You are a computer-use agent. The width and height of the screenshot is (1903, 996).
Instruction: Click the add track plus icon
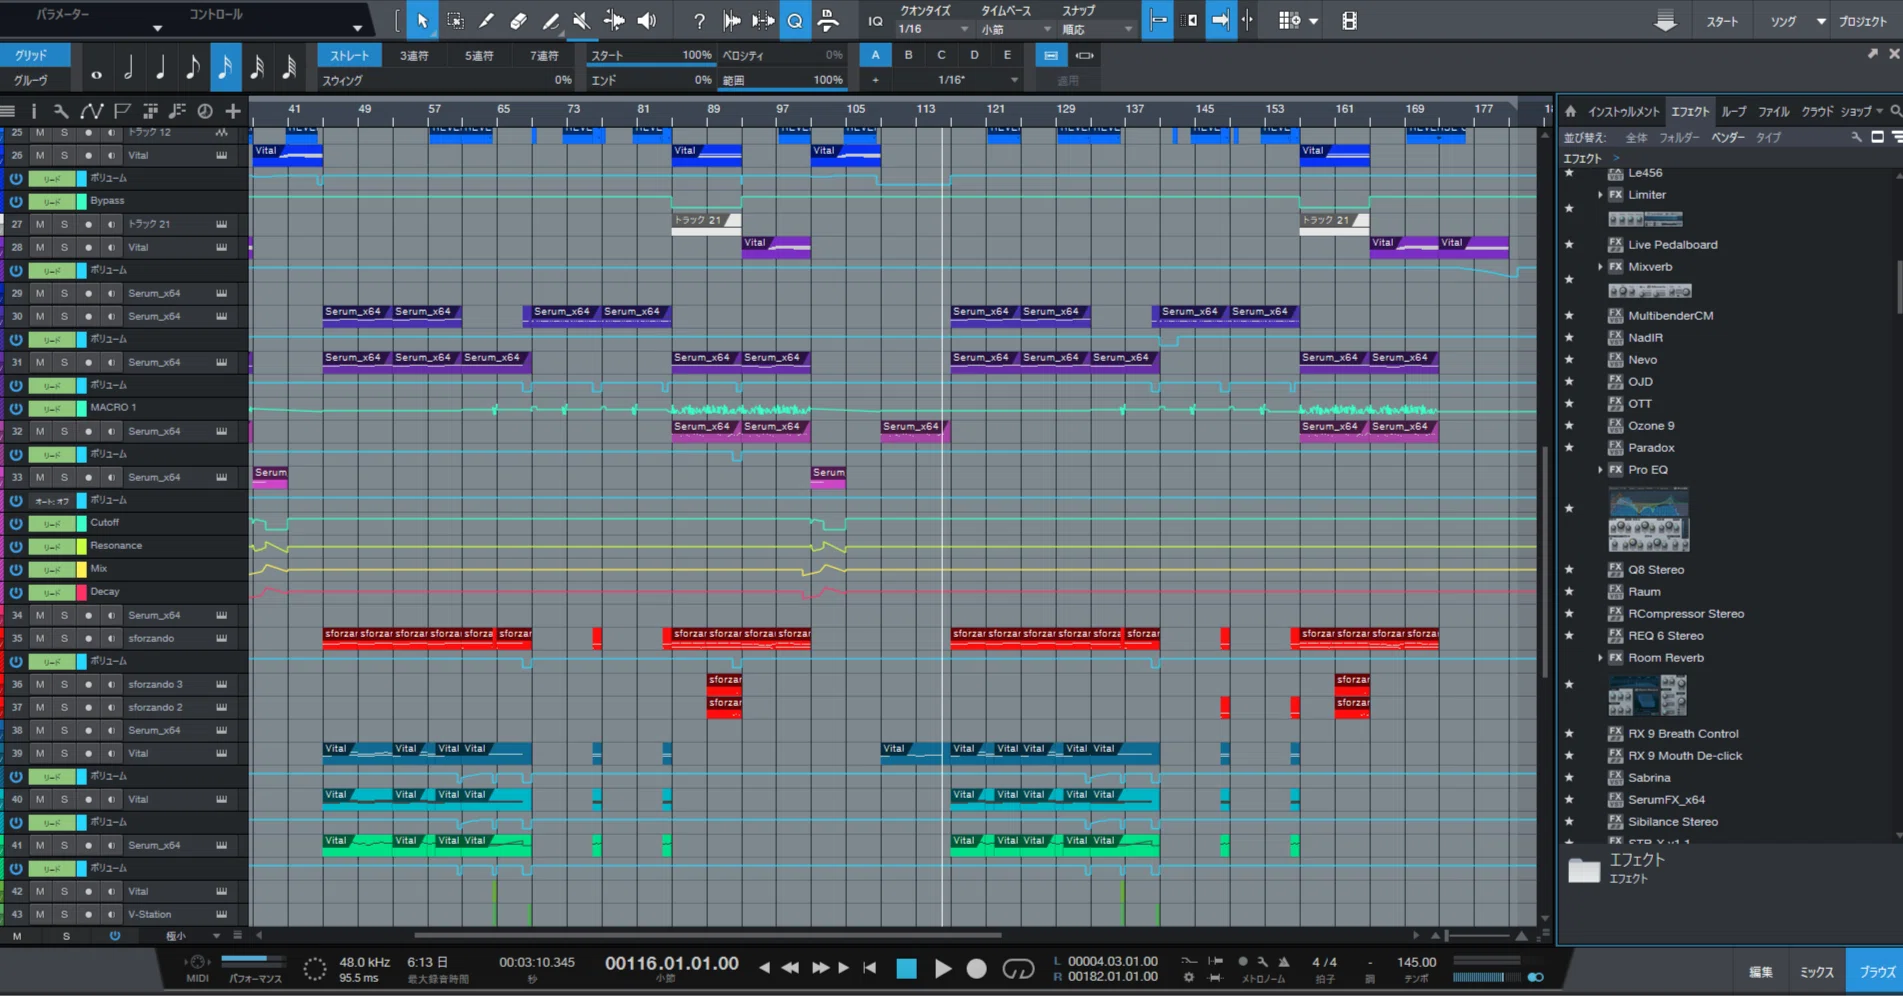tap(233, 111)
